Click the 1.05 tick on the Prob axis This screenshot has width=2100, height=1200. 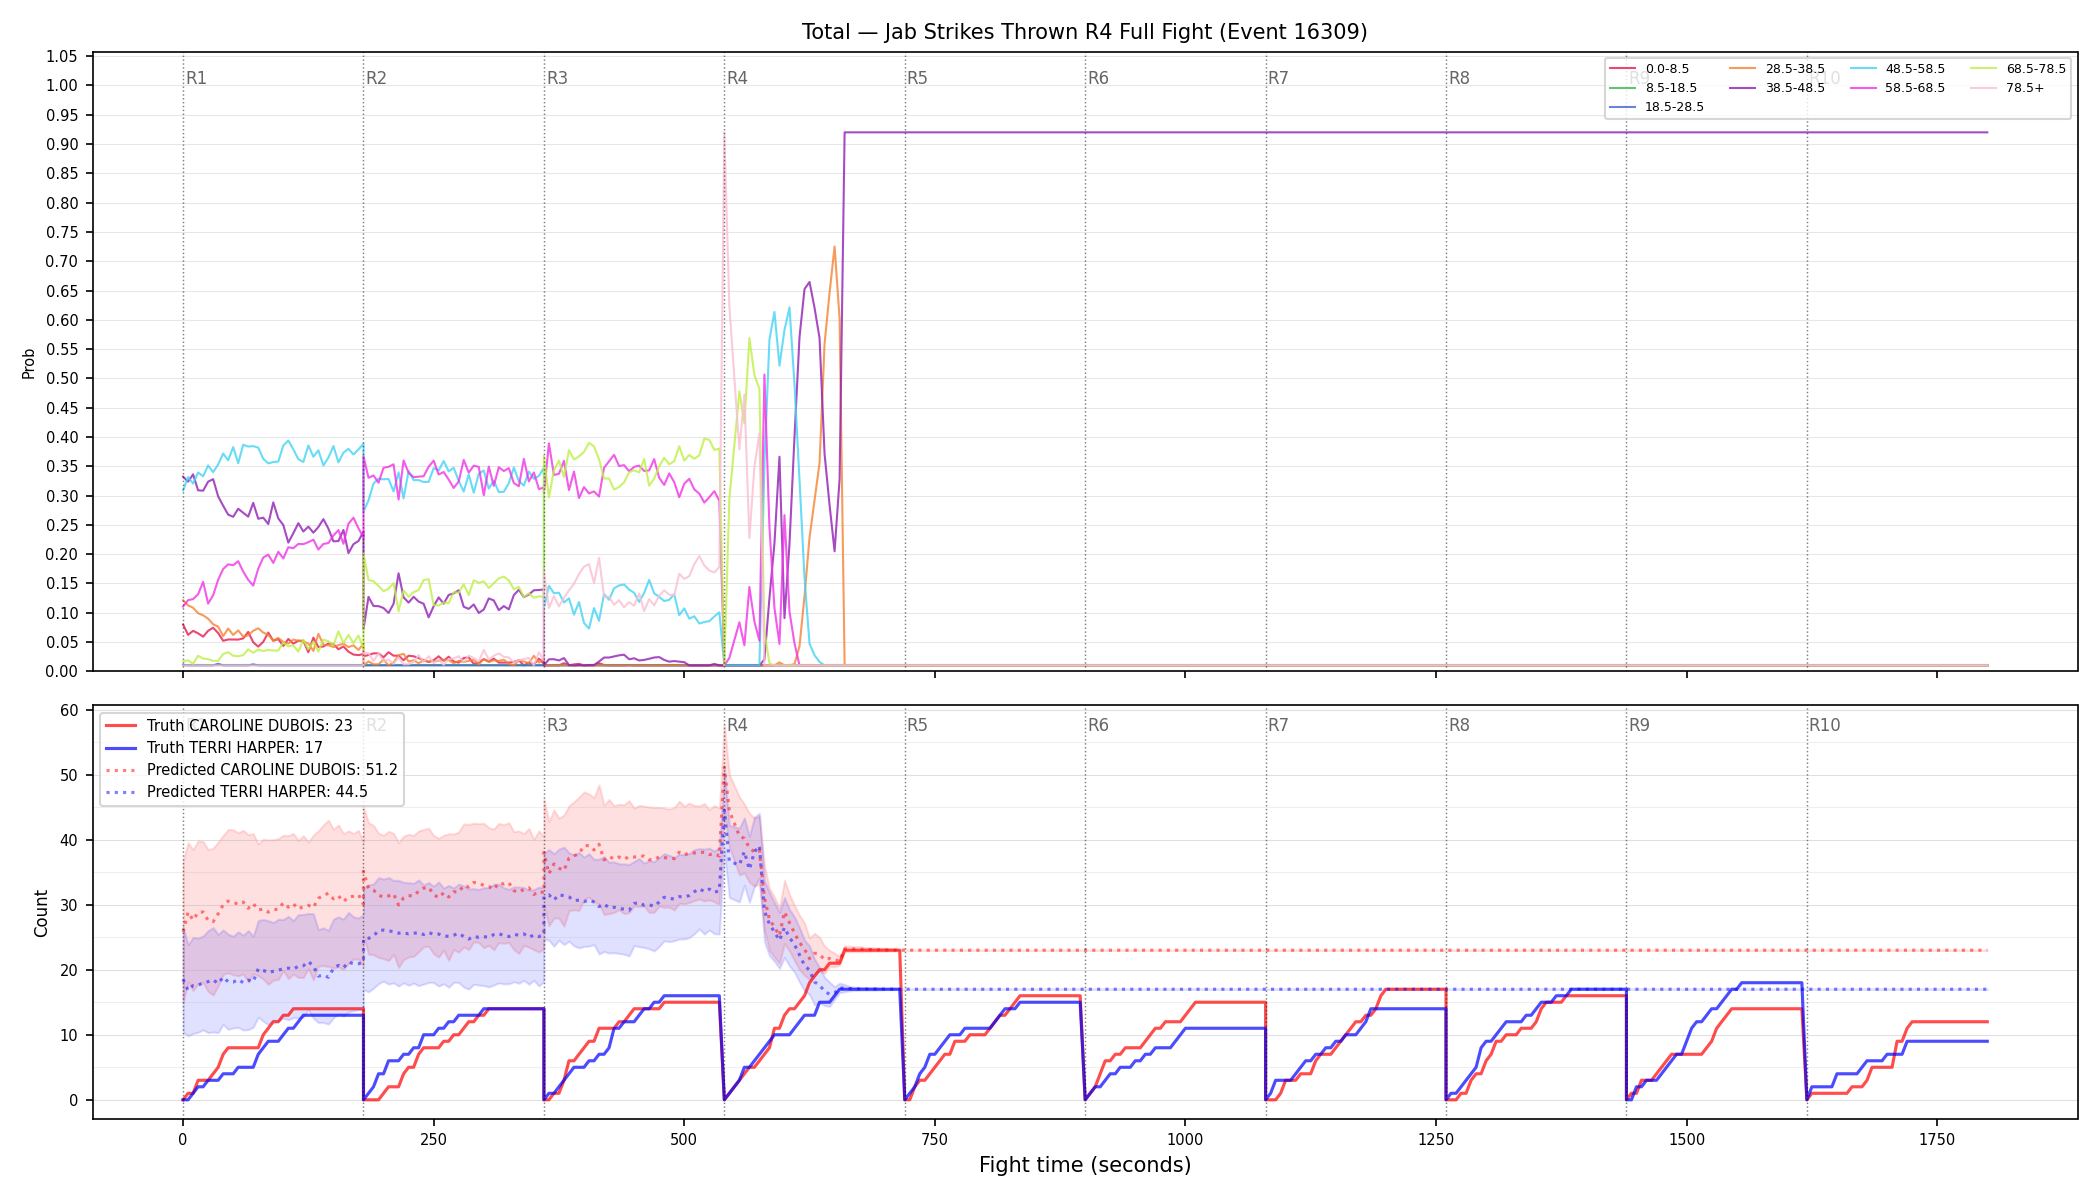pyautogui.click(x=62, y=56)
